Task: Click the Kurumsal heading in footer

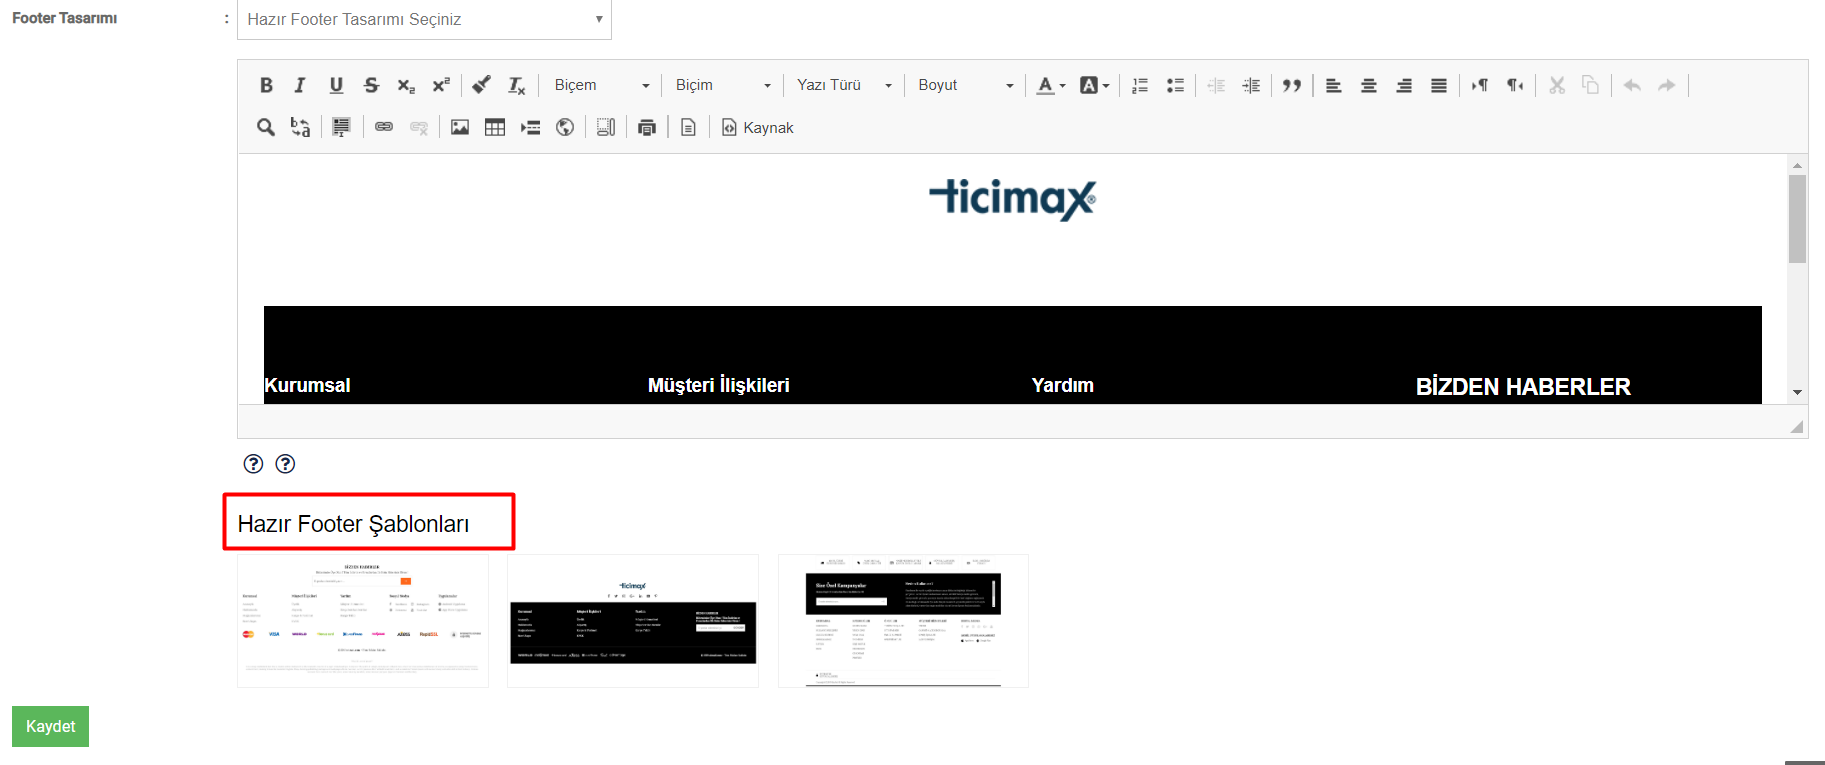Action: [x=307, y=385]
